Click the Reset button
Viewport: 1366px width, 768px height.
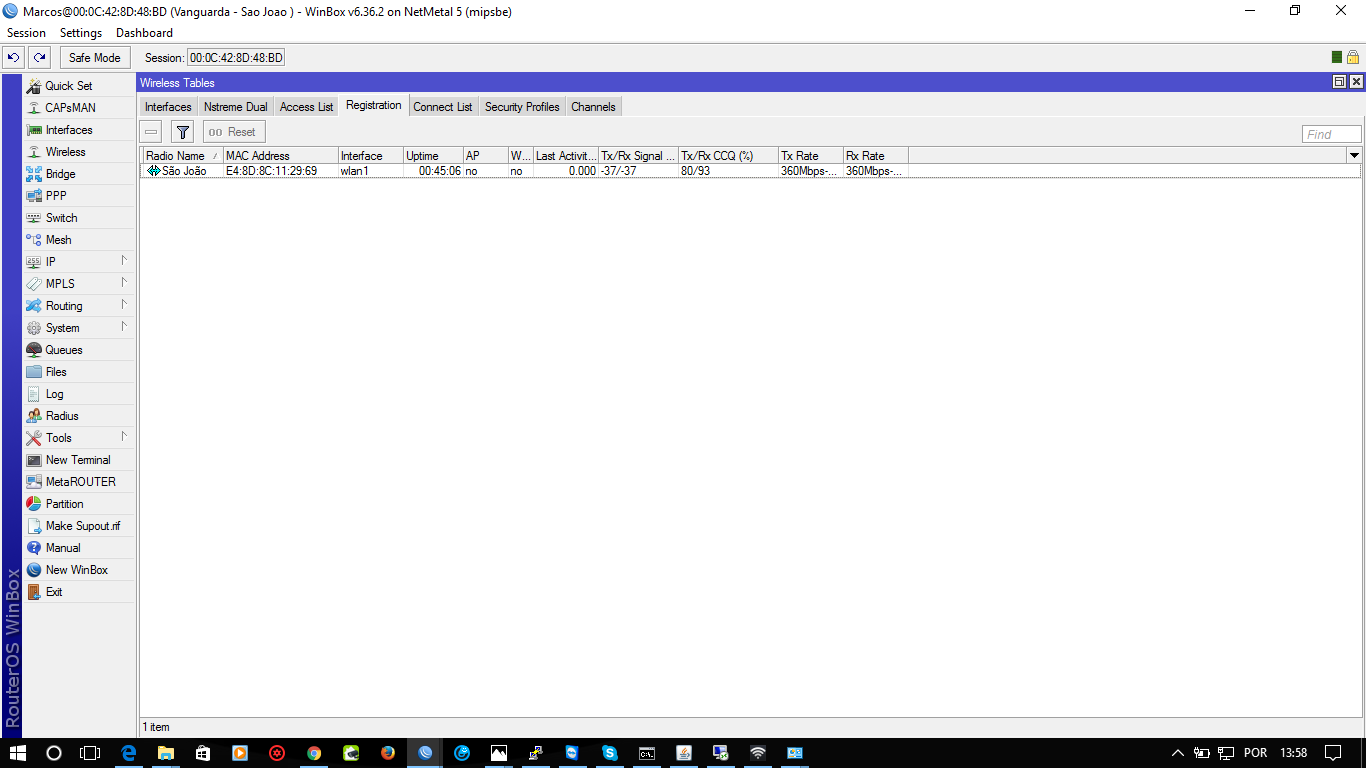[234, 132]
